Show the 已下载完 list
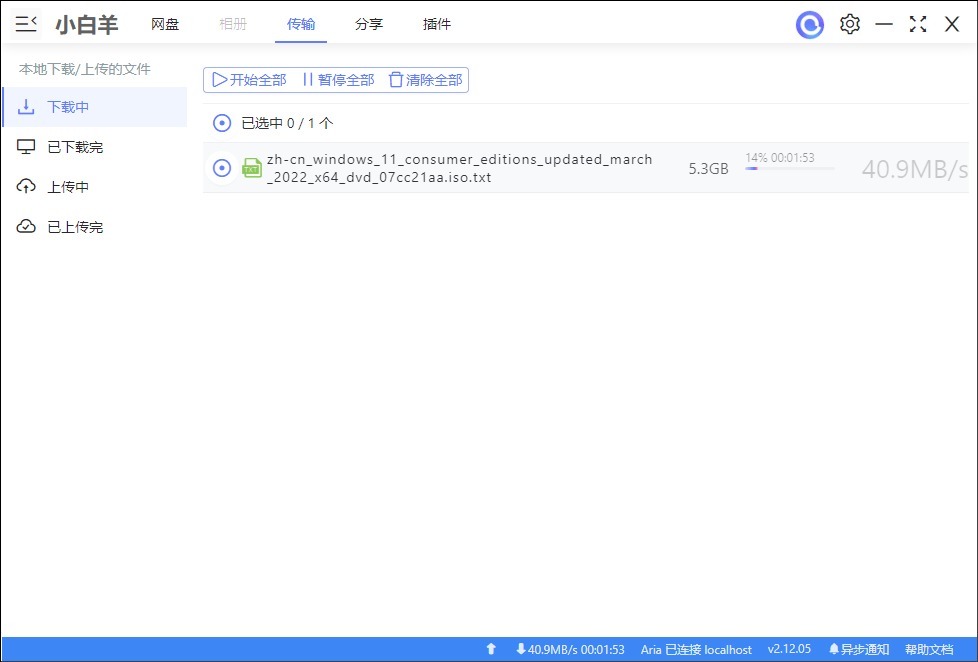The height and width of the screenshot is (662, 978). pyautogui.click(x=75, y=147)
